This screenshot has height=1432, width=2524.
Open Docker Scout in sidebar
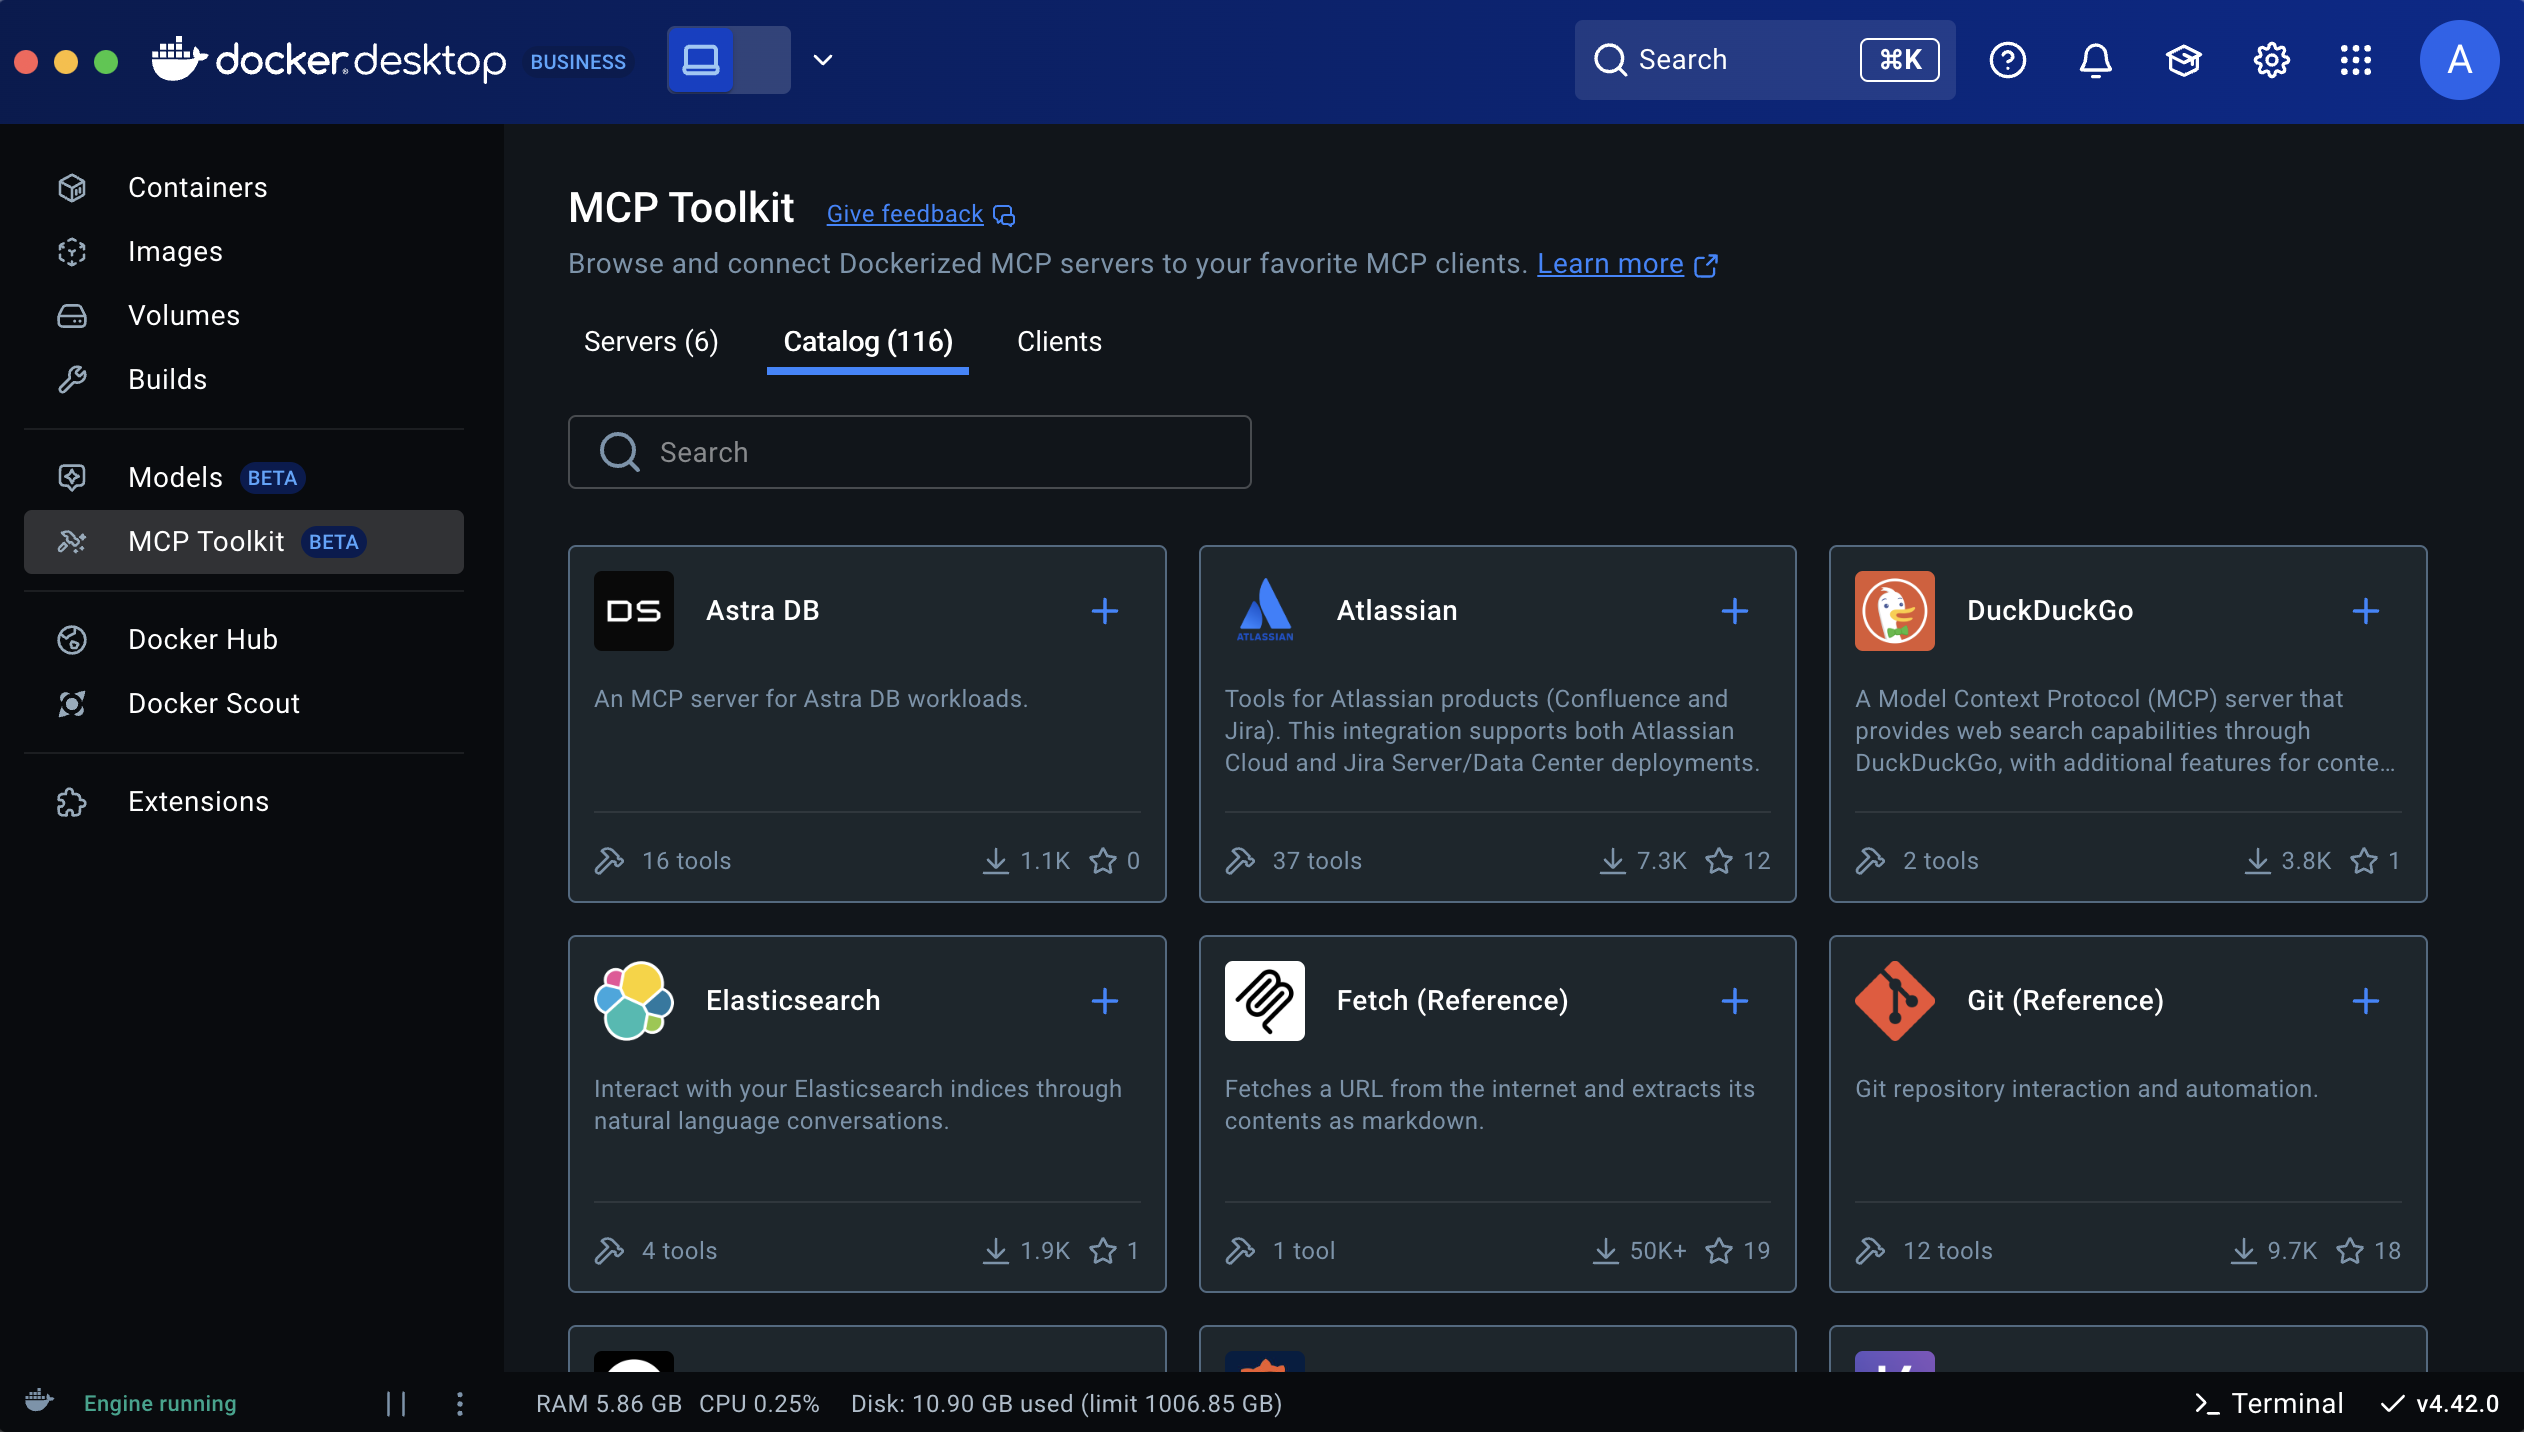click(x=214, y=703)
